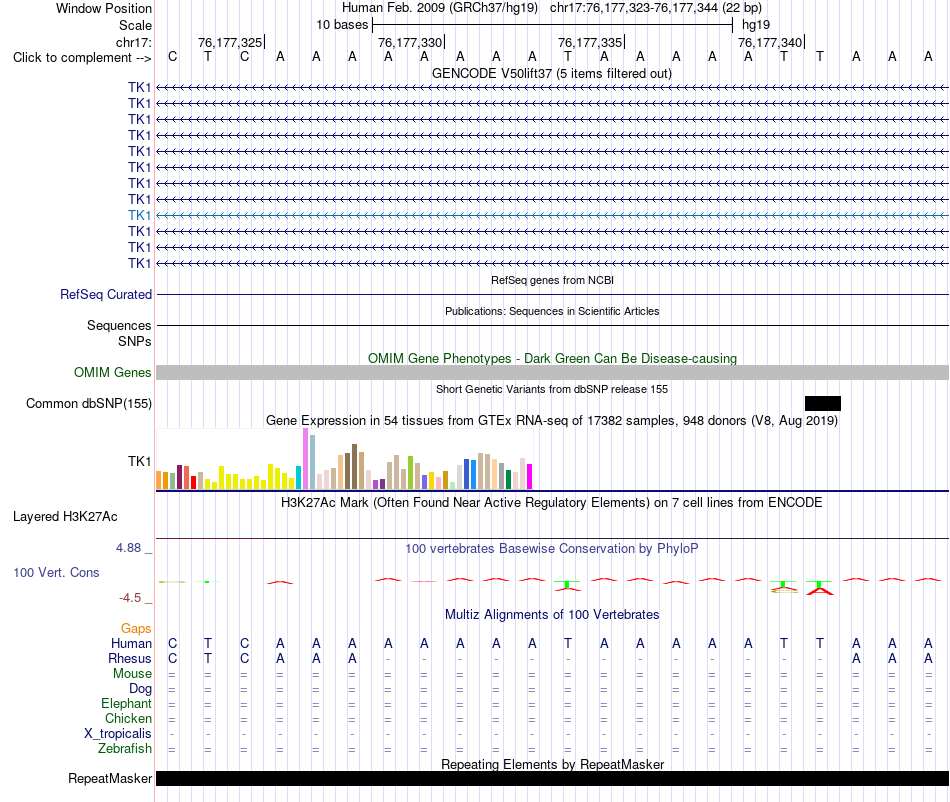Click the OMIM Genes side label
Viewport: 950px width, 802px height.
tap(113, 373)
